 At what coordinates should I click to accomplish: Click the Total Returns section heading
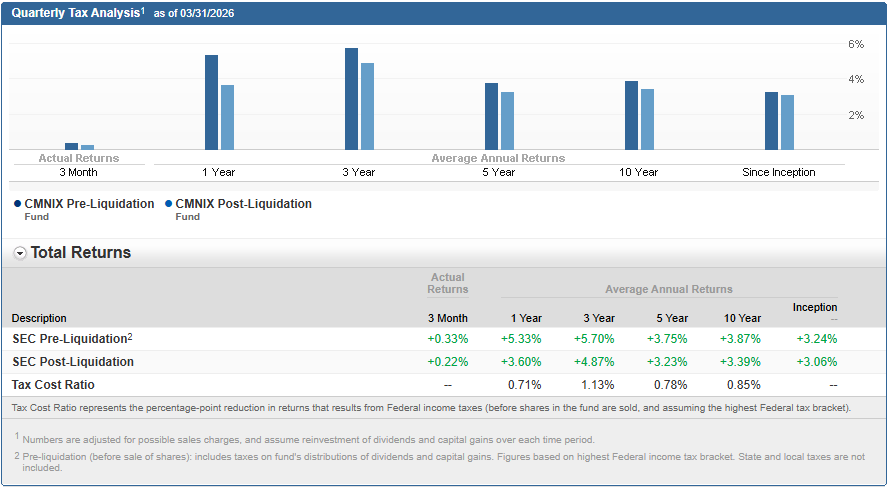click(x=81, y=253)
